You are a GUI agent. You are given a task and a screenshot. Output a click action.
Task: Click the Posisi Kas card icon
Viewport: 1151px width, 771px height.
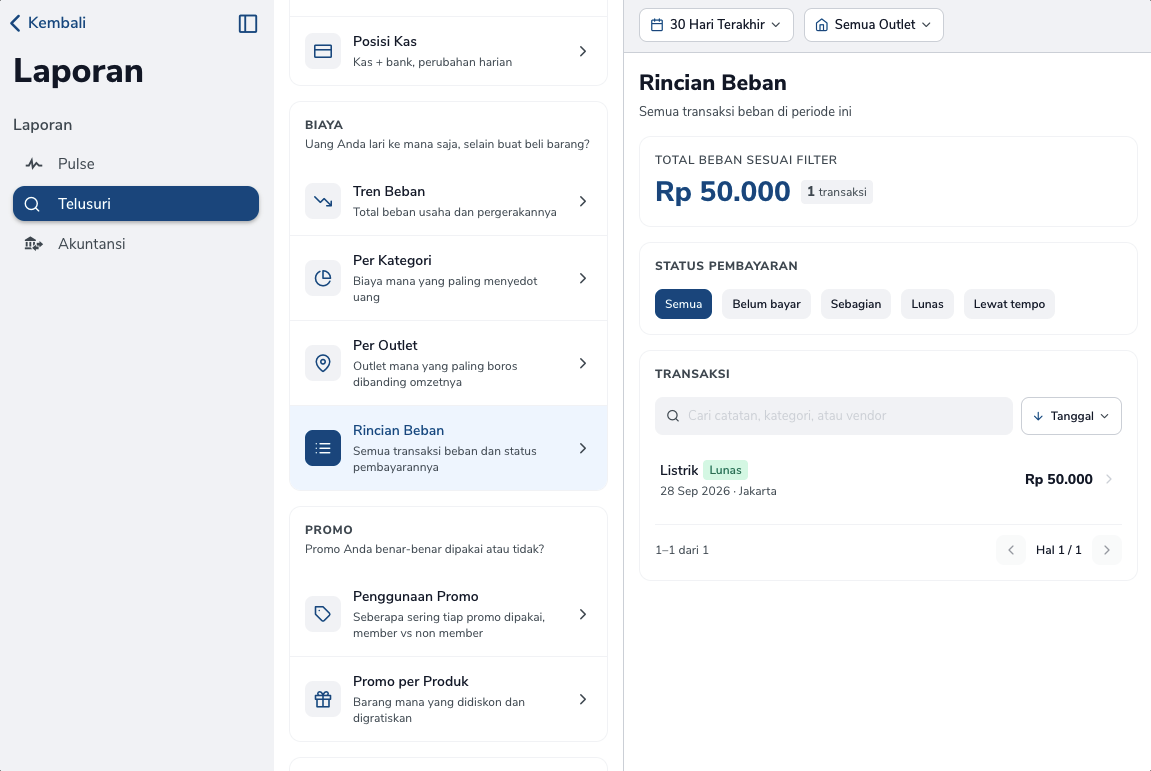point(323,51)
